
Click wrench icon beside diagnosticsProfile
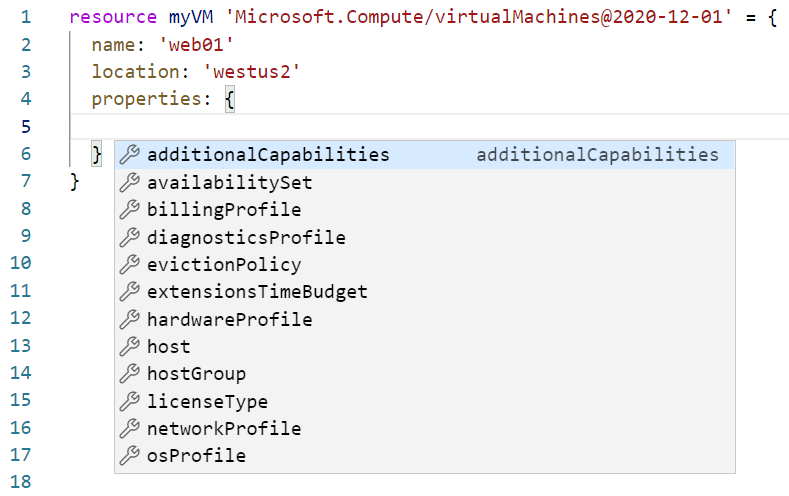(x=129, y=238)
